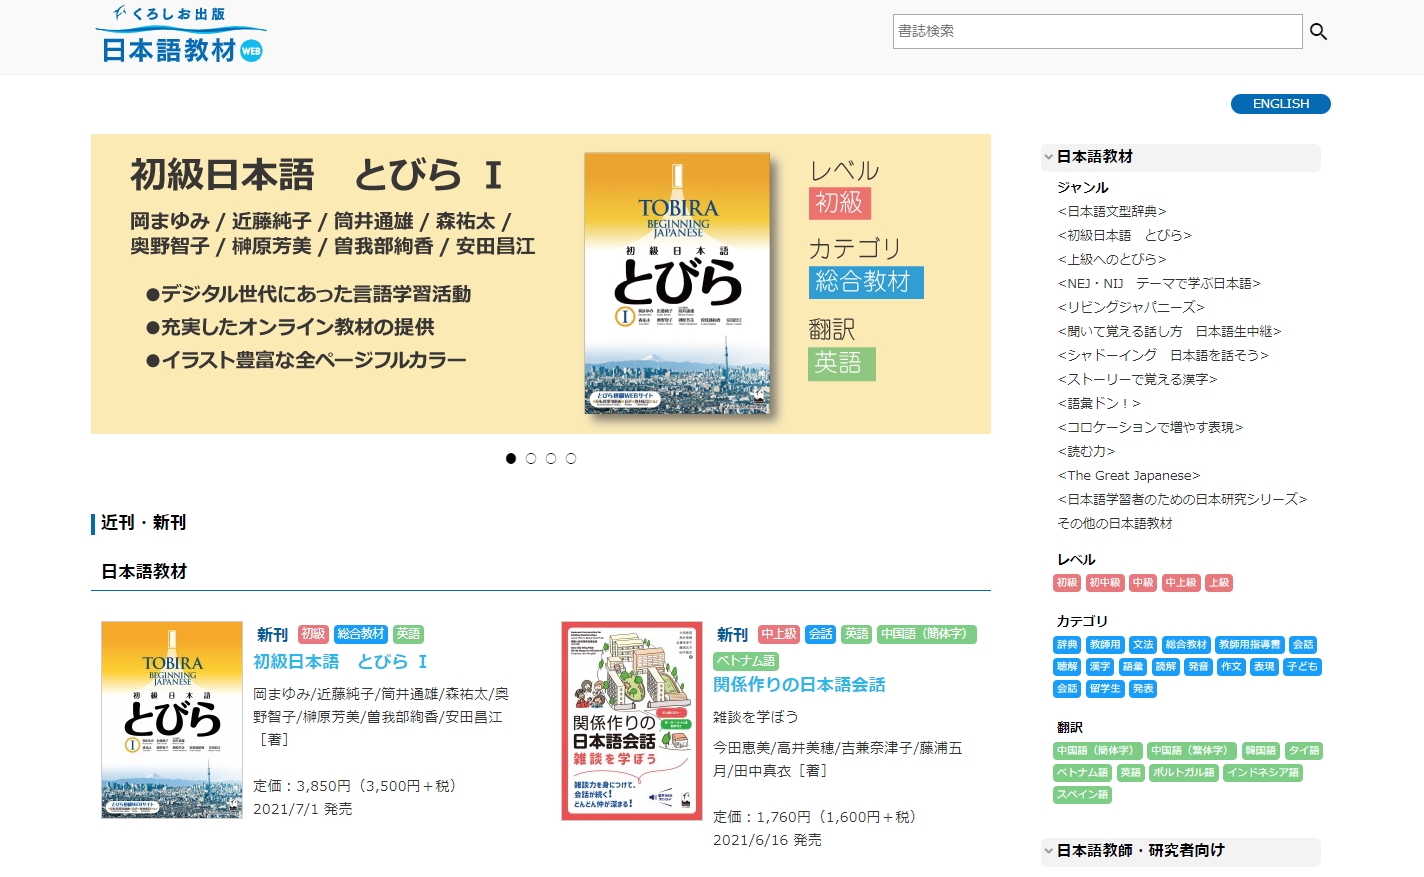Open large TOBIRA book cover in banner
Screen dimensions: 1424x877
tap(677, 283)
